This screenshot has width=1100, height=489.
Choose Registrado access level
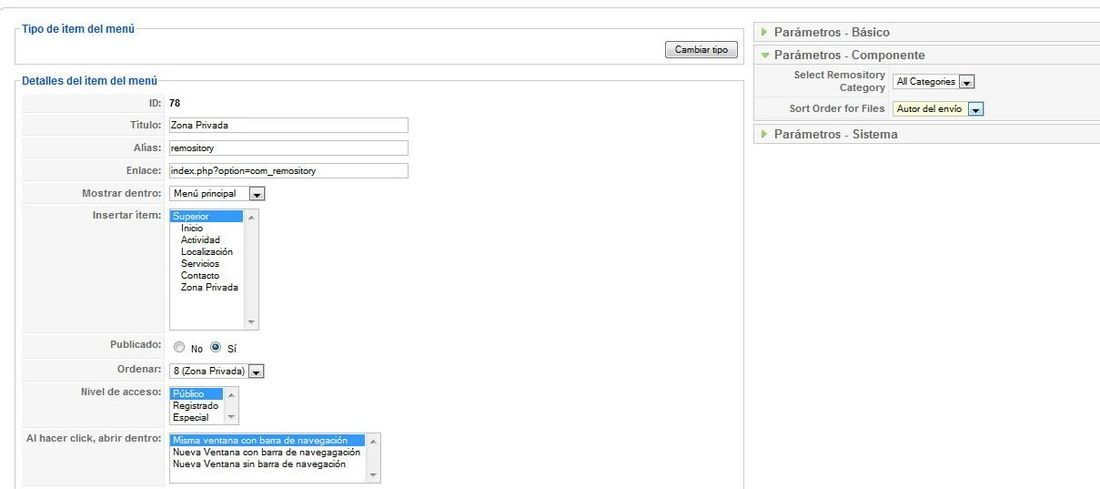tap(196, 406)
